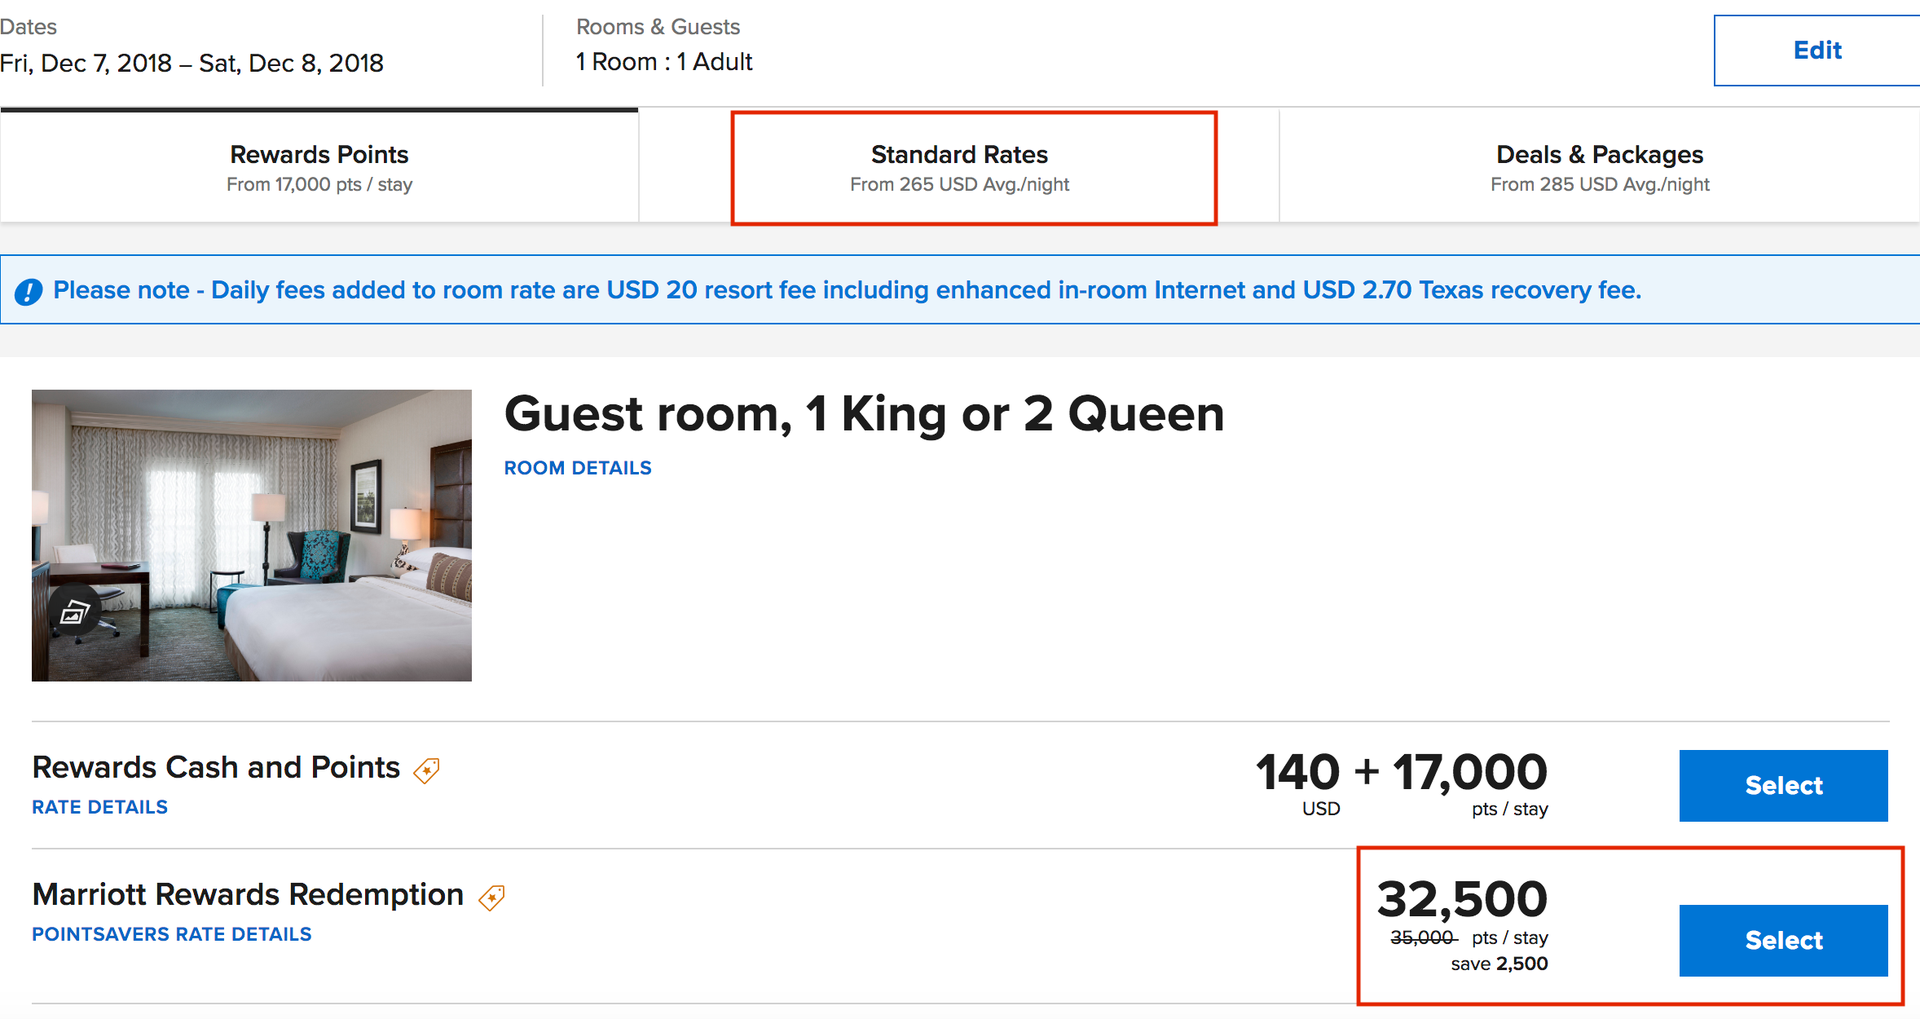Switch to the Rewards Points tab
The image size is (1920, 1019).
tap(319, 166)
